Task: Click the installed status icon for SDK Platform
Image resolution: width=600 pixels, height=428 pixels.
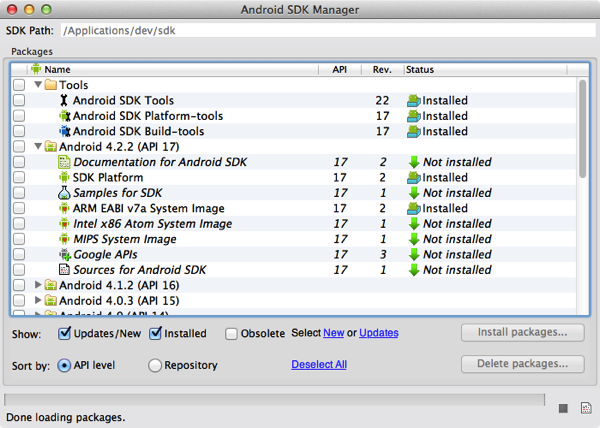Action: (414, 177)
